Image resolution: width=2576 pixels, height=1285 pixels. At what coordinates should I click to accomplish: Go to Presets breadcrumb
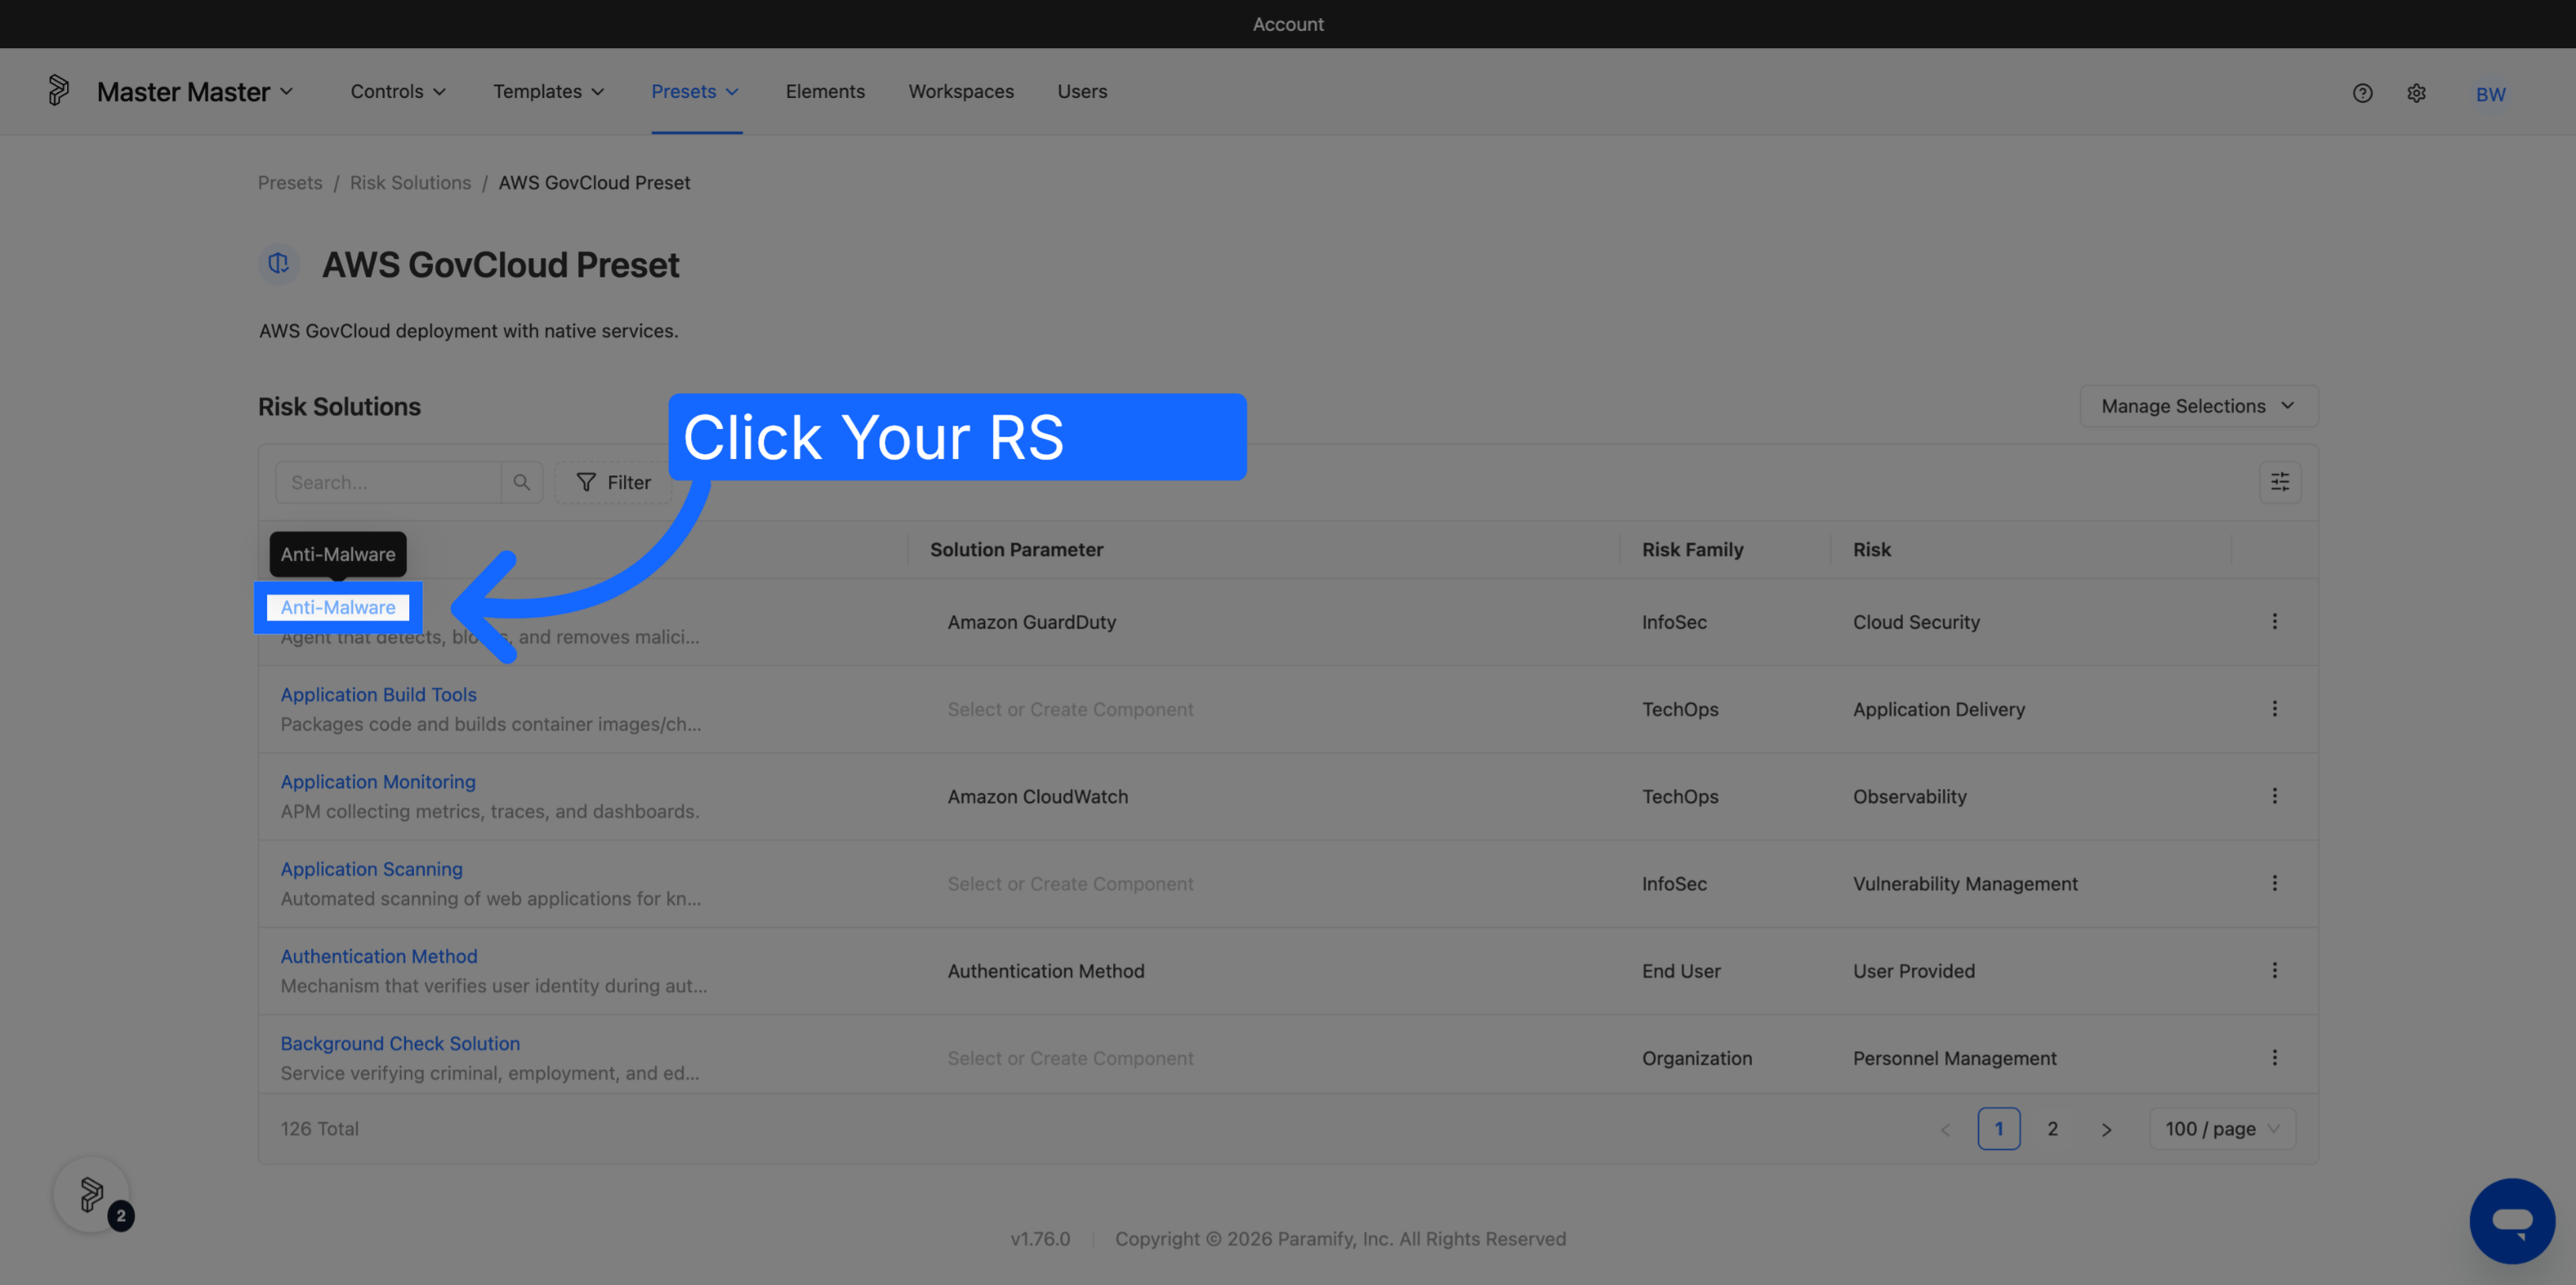point(290,182)
